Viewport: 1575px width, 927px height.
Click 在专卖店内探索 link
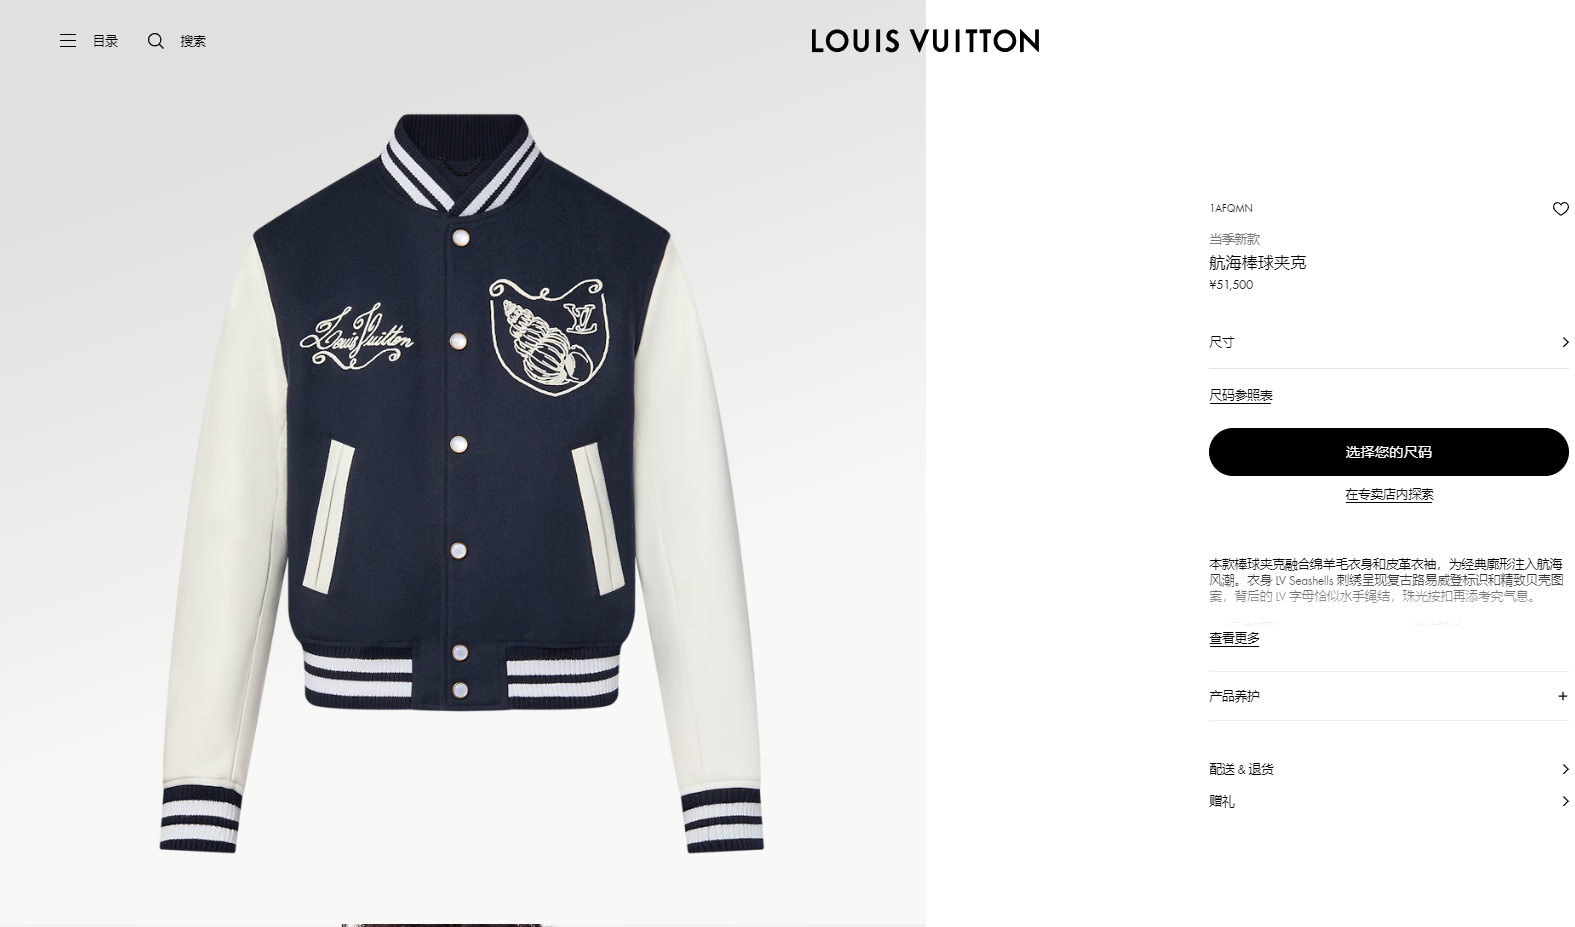tap(1388, 495)
